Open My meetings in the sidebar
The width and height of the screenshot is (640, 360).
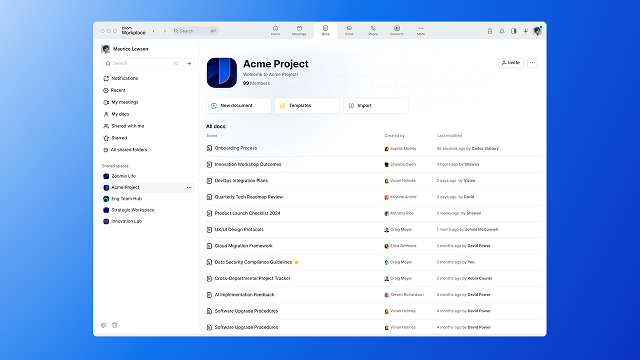(x=121, y=102)
